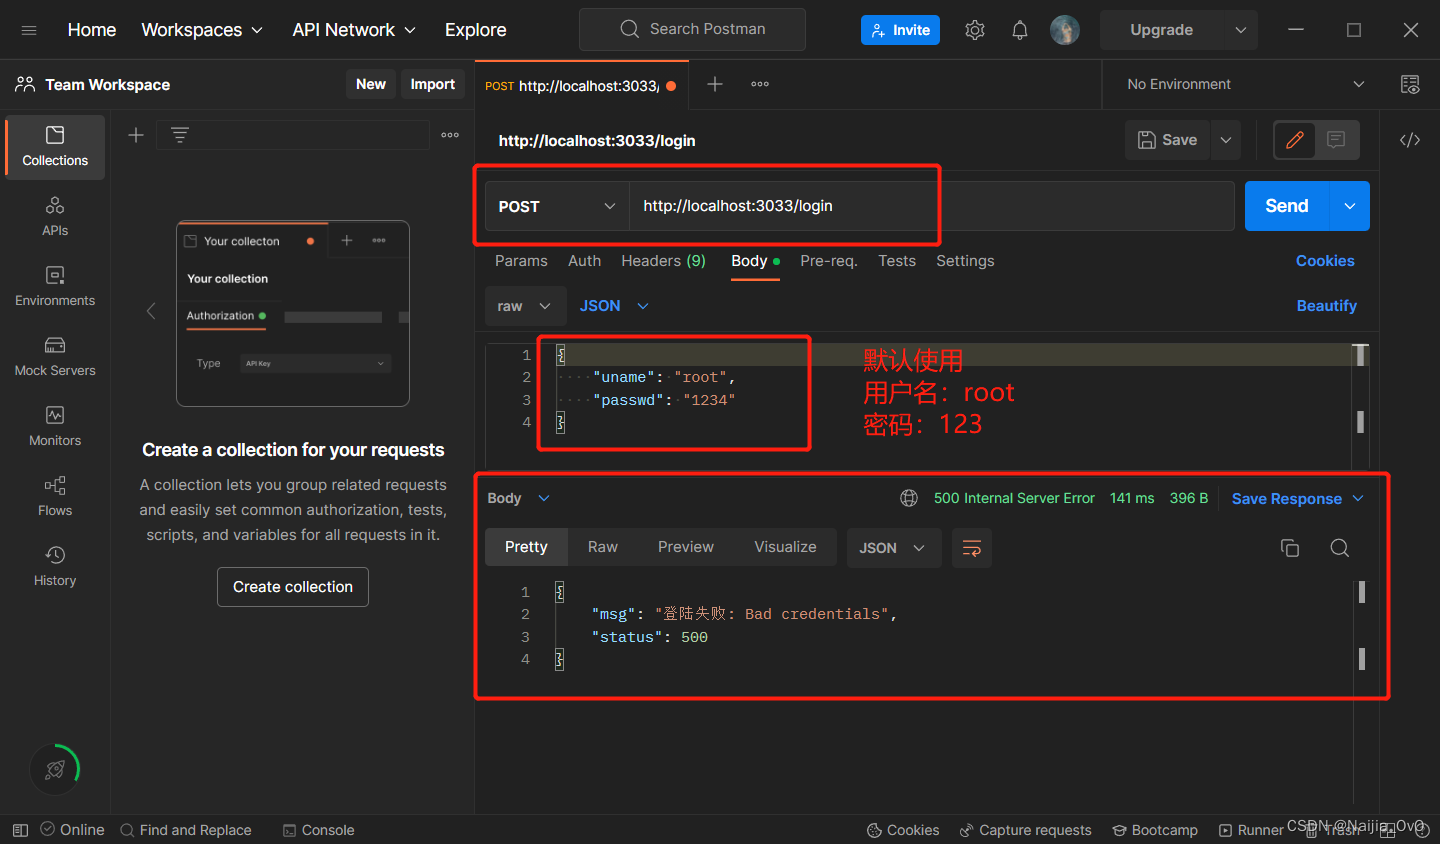Copy the response body
This screenshot has width=1440, height=844.
click(x=1290, y=547)
